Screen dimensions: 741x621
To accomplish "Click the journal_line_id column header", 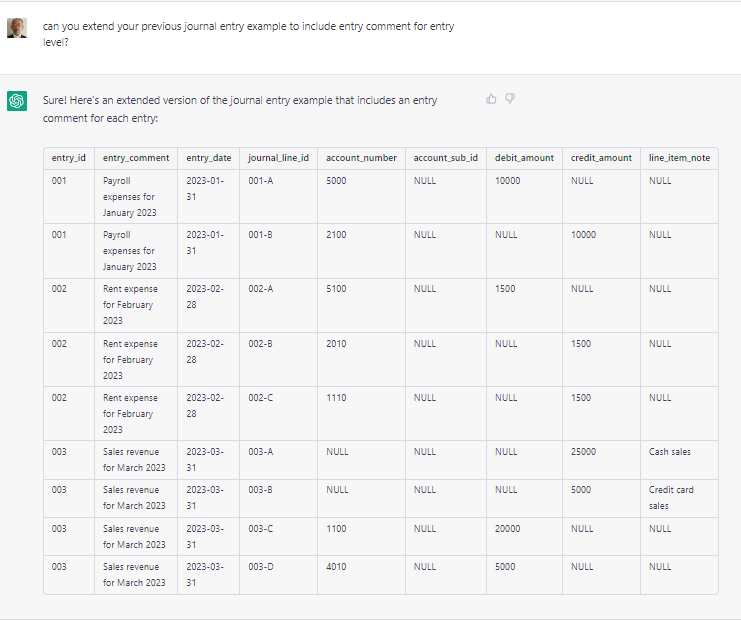I will point(278,158).
